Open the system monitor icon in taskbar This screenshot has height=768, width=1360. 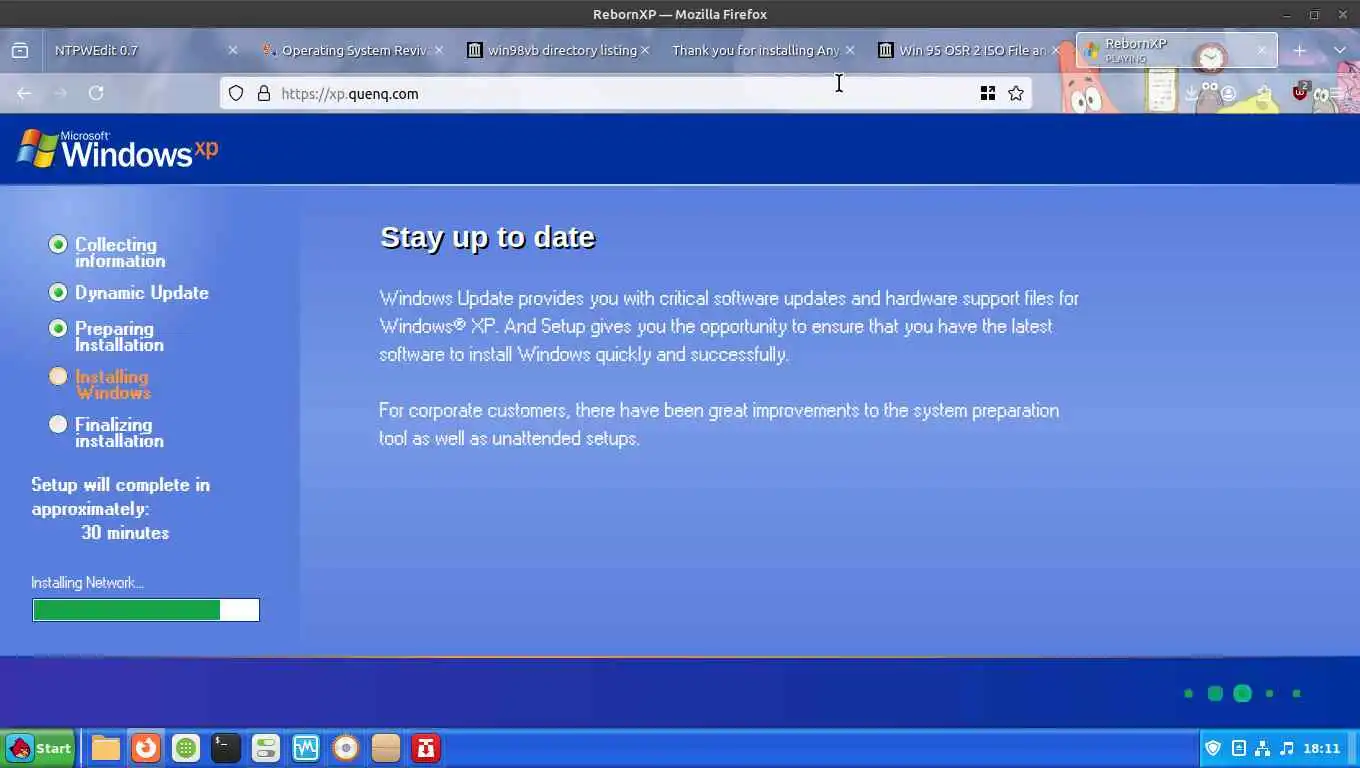point(306,748)
